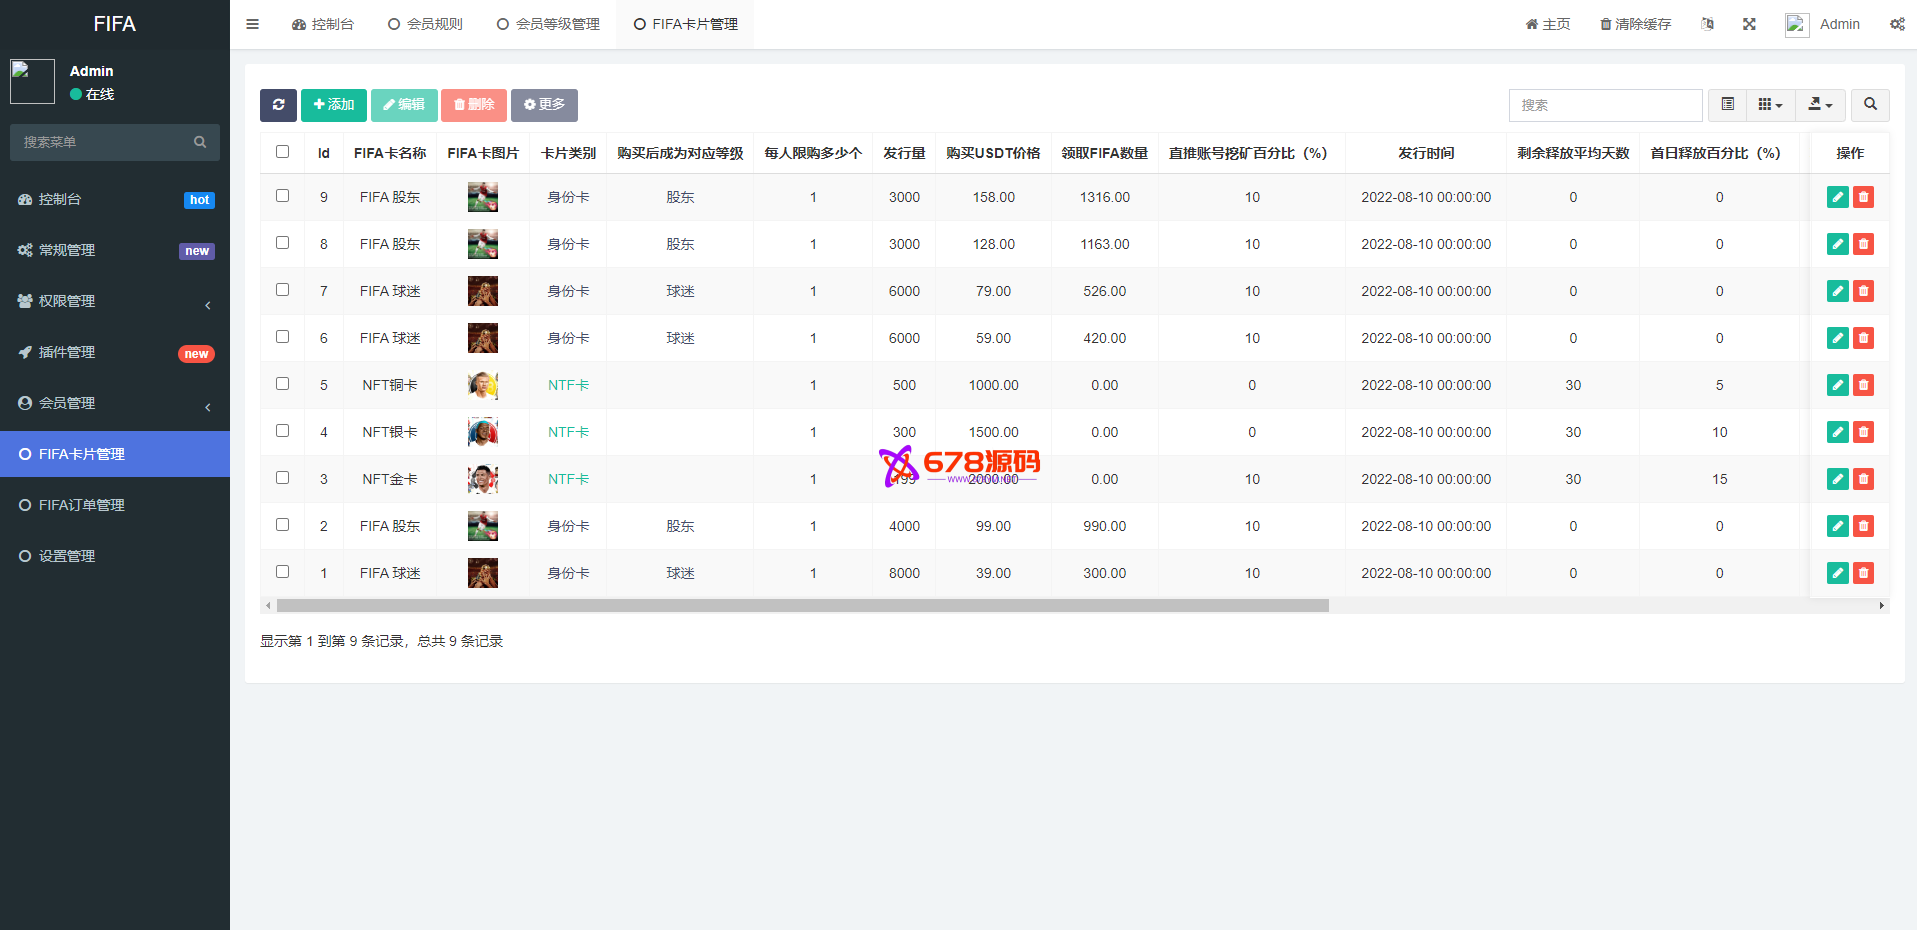Click the refresh table button
1917x930 pixels.
pyautogui.click(x=278, y=105)
